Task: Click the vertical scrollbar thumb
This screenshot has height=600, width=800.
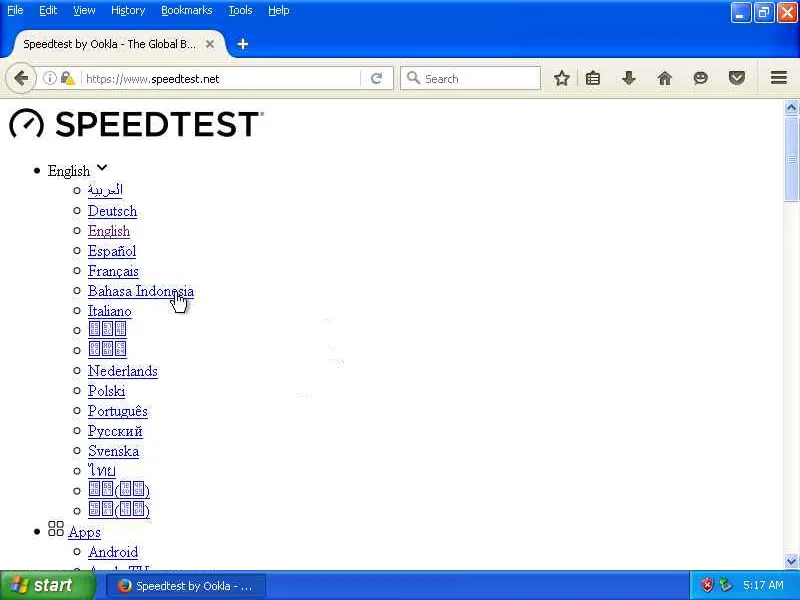Action: click(791, 159)
